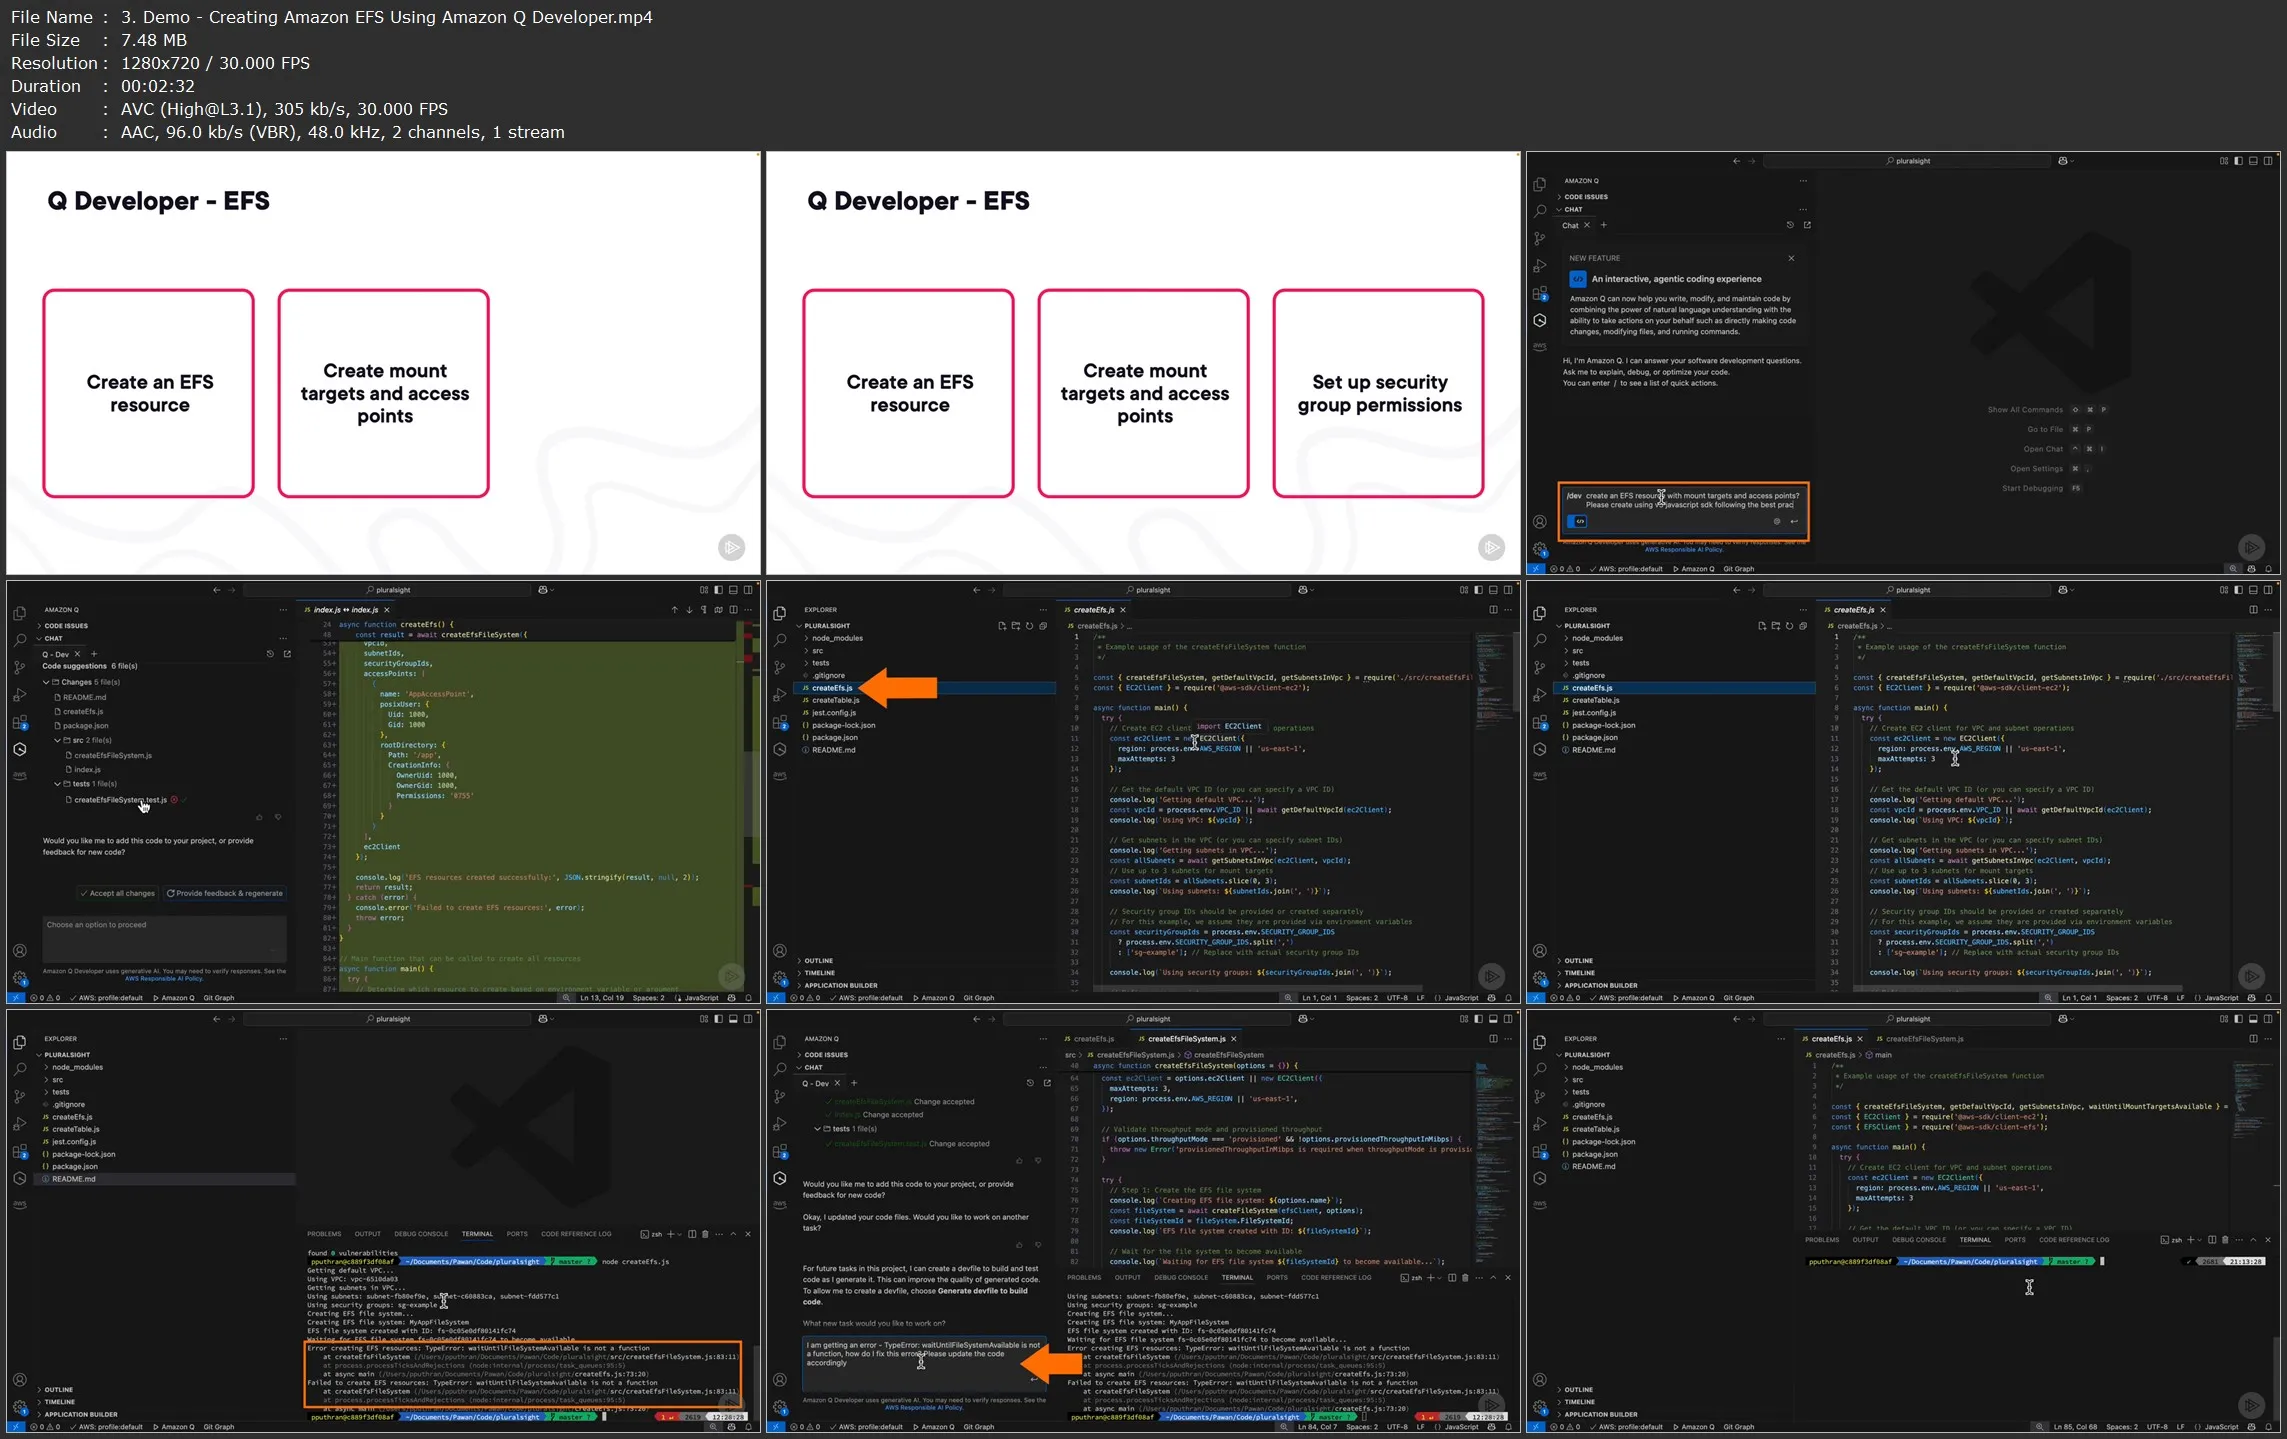
Task: Open Run and Debug in node createEfs.js frame
Action: pos(19,1124)
